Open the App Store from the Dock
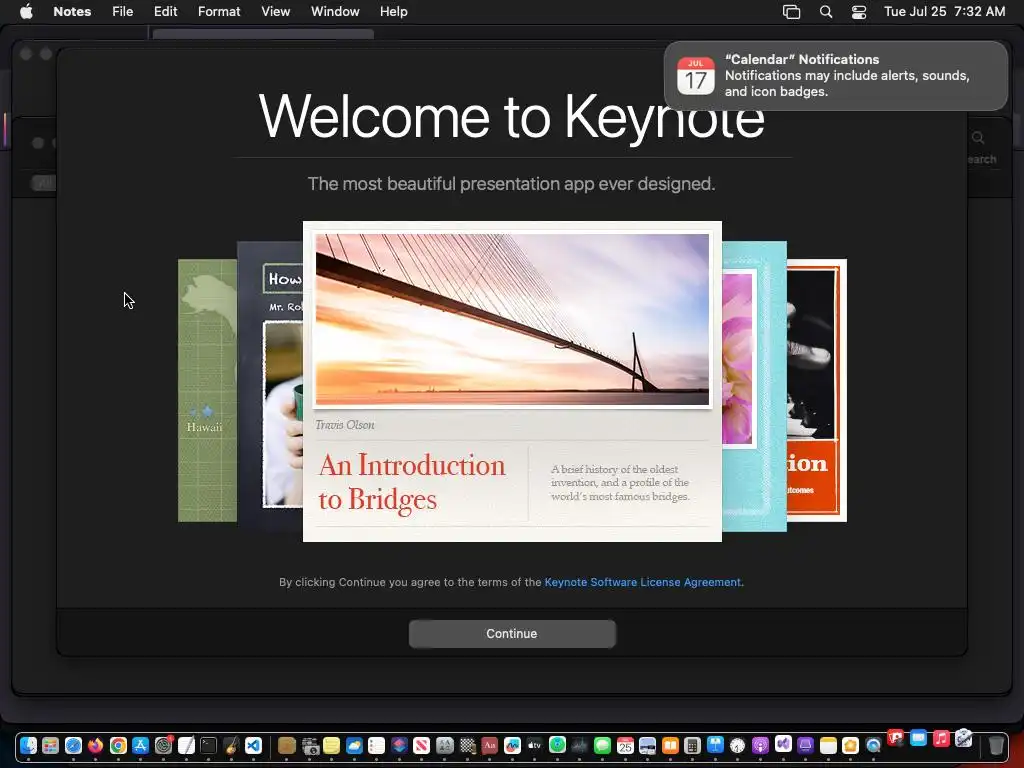Image resolution: width=1024 pixels, height=768 pixels. (140, 745)
